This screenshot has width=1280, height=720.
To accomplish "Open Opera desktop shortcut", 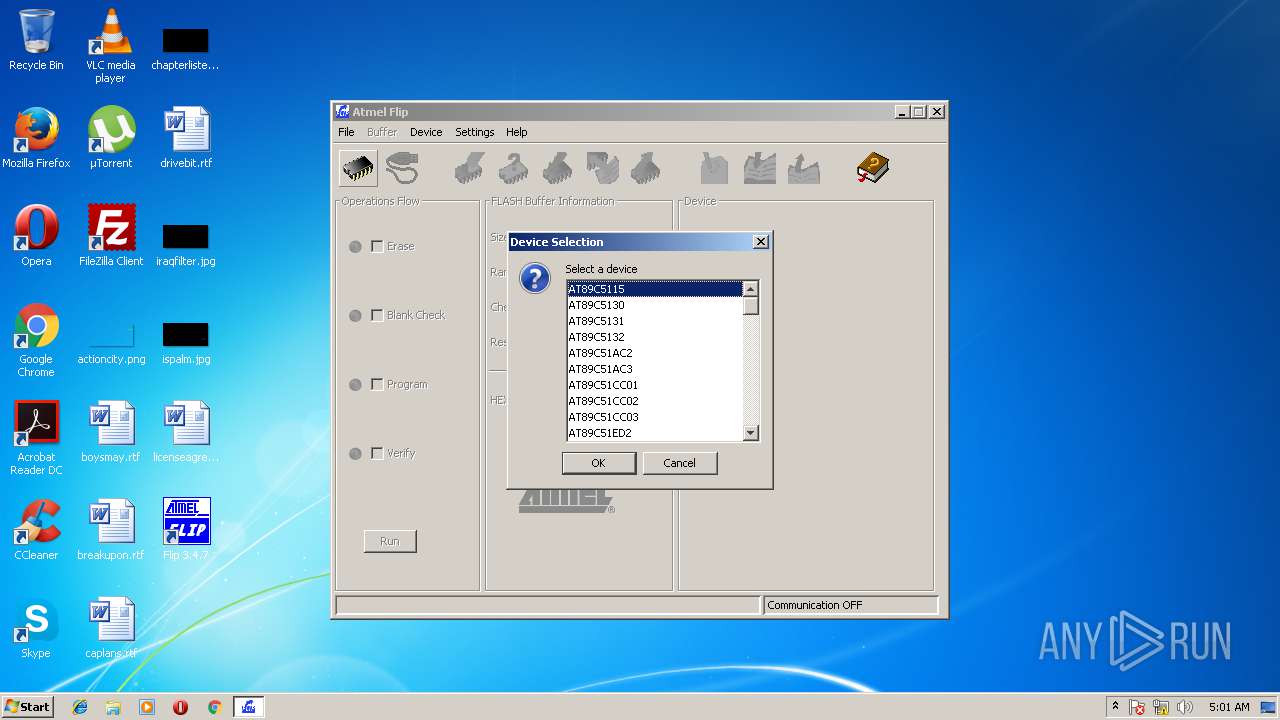I will click(36, 236).
